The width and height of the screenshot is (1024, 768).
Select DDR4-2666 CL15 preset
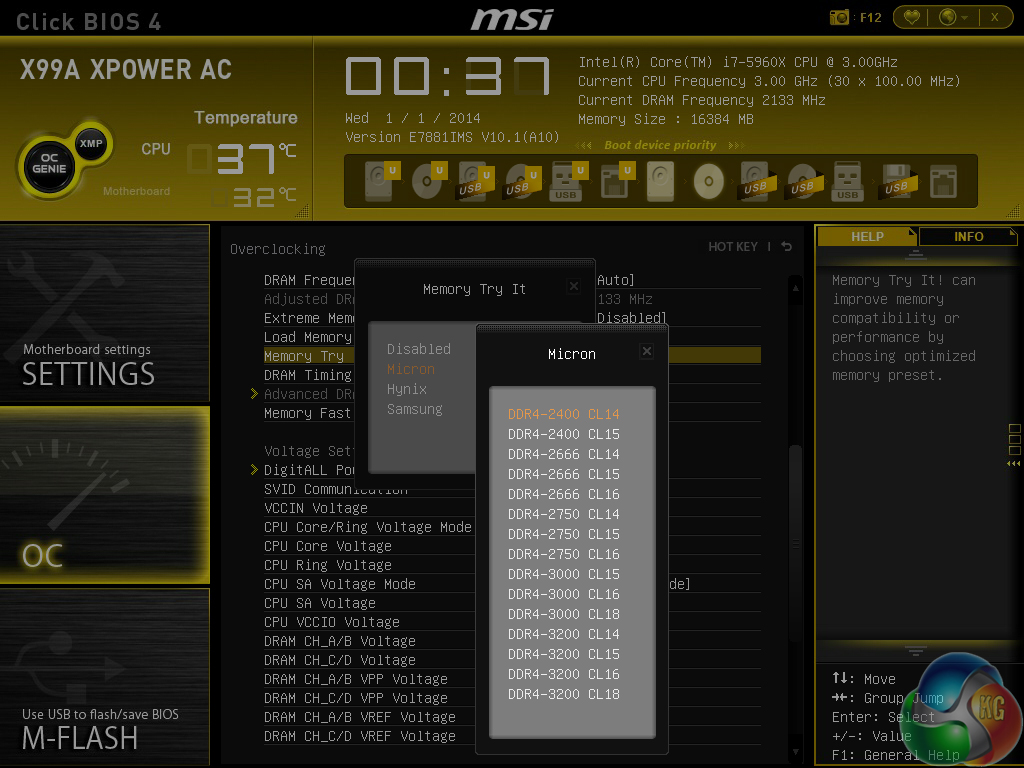[564, 474]
